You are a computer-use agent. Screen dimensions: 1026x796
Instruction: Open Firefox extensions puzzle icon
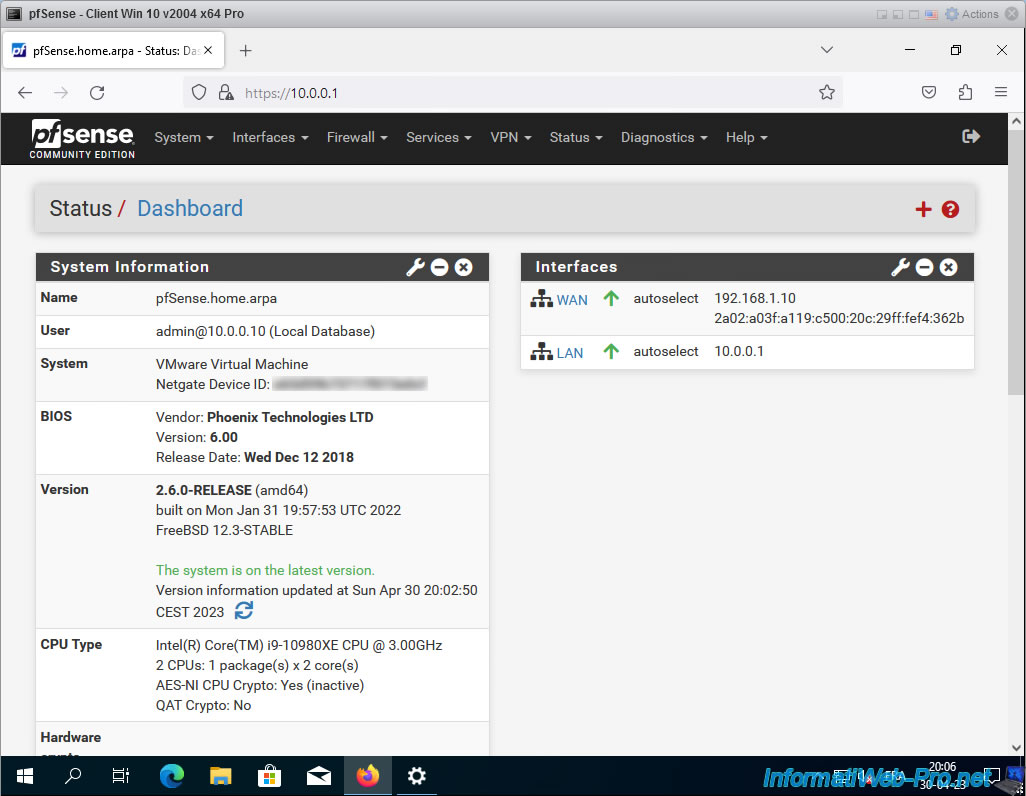[x=965, y=92]
